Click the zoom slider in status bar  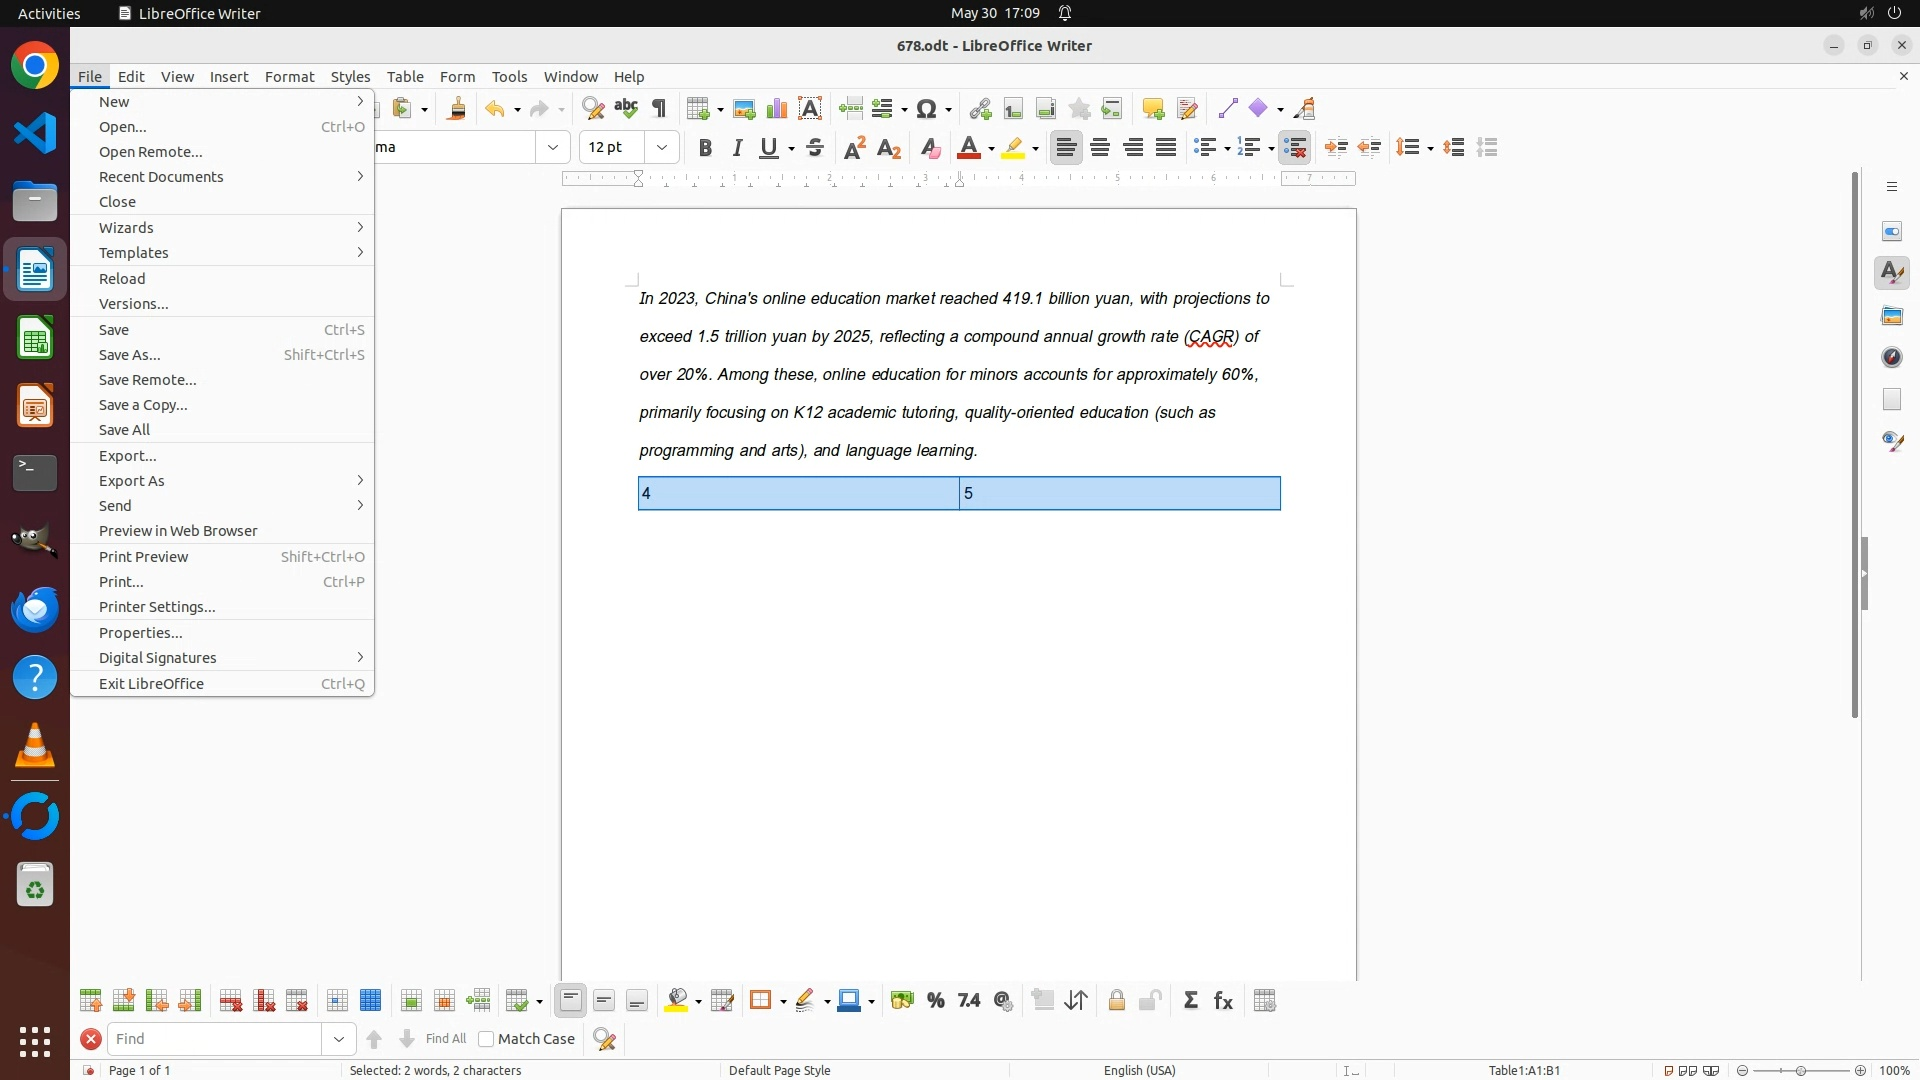coord(1800,1071)
